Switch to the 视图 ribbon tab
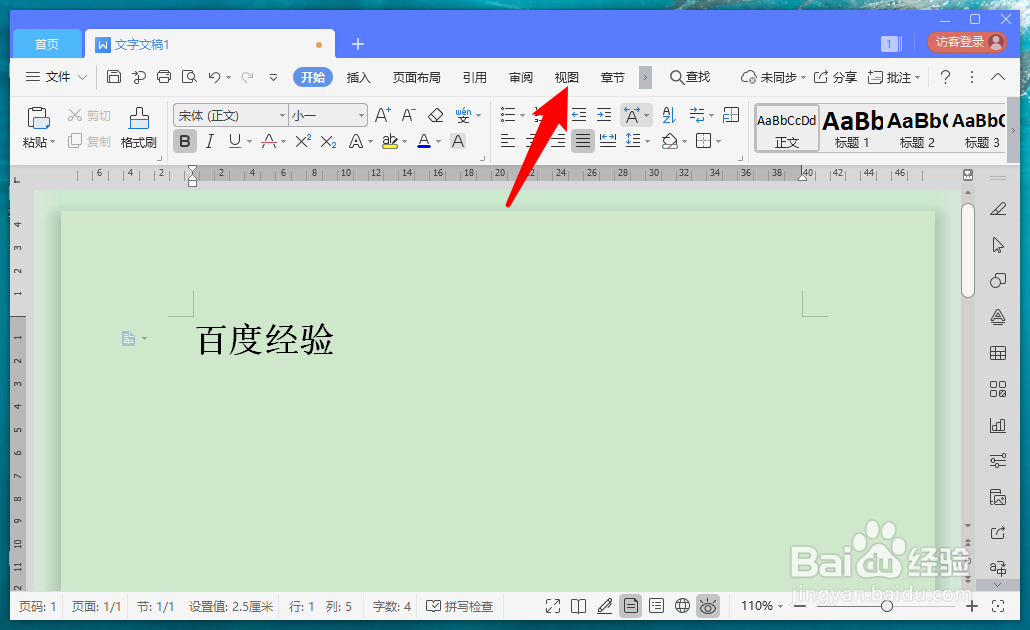Screen dimensions: 1030x630 point(566,76)
